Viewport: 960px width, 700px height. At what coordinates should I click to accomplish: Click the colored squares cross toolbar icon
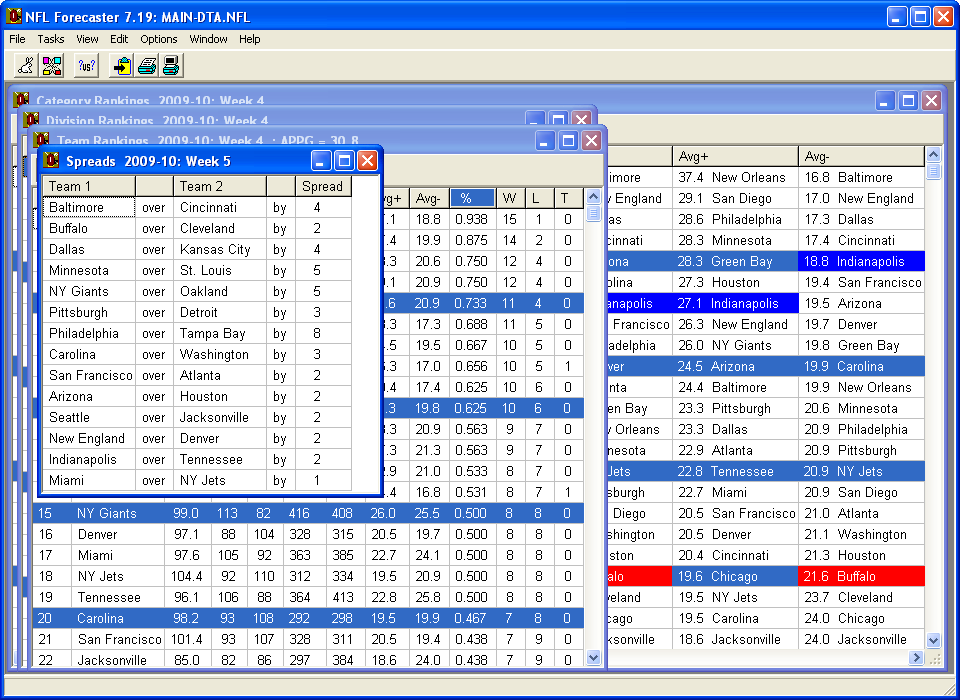coord(51,65)
